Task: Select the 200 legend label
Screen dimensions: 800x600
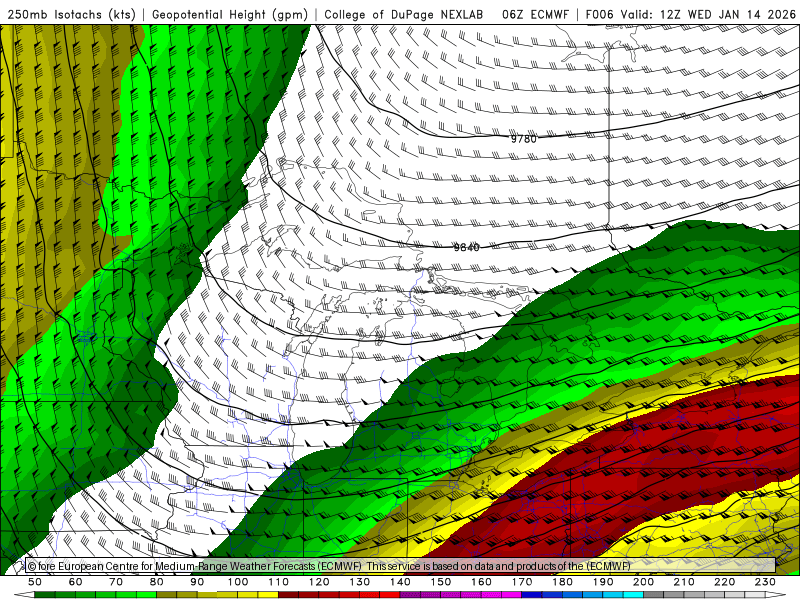Action: (643, 582)
